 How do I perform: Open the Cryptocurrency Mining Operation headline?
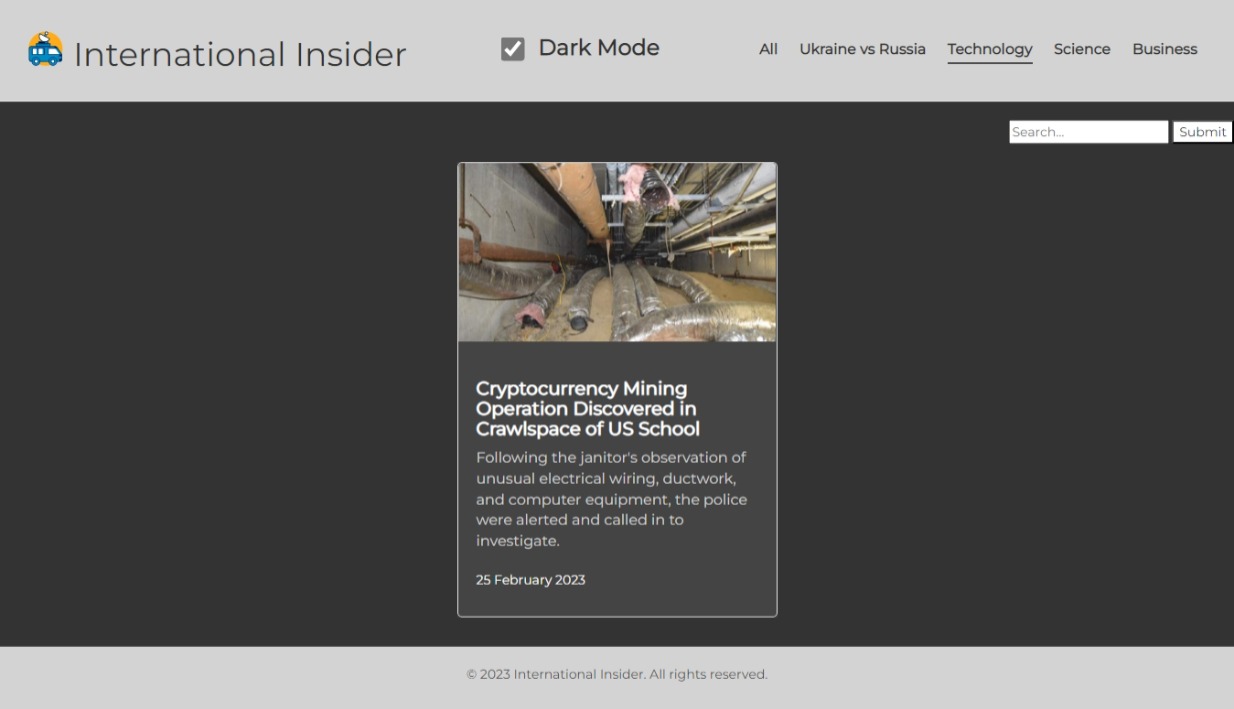pyautogui.click(x=588, y=409)
